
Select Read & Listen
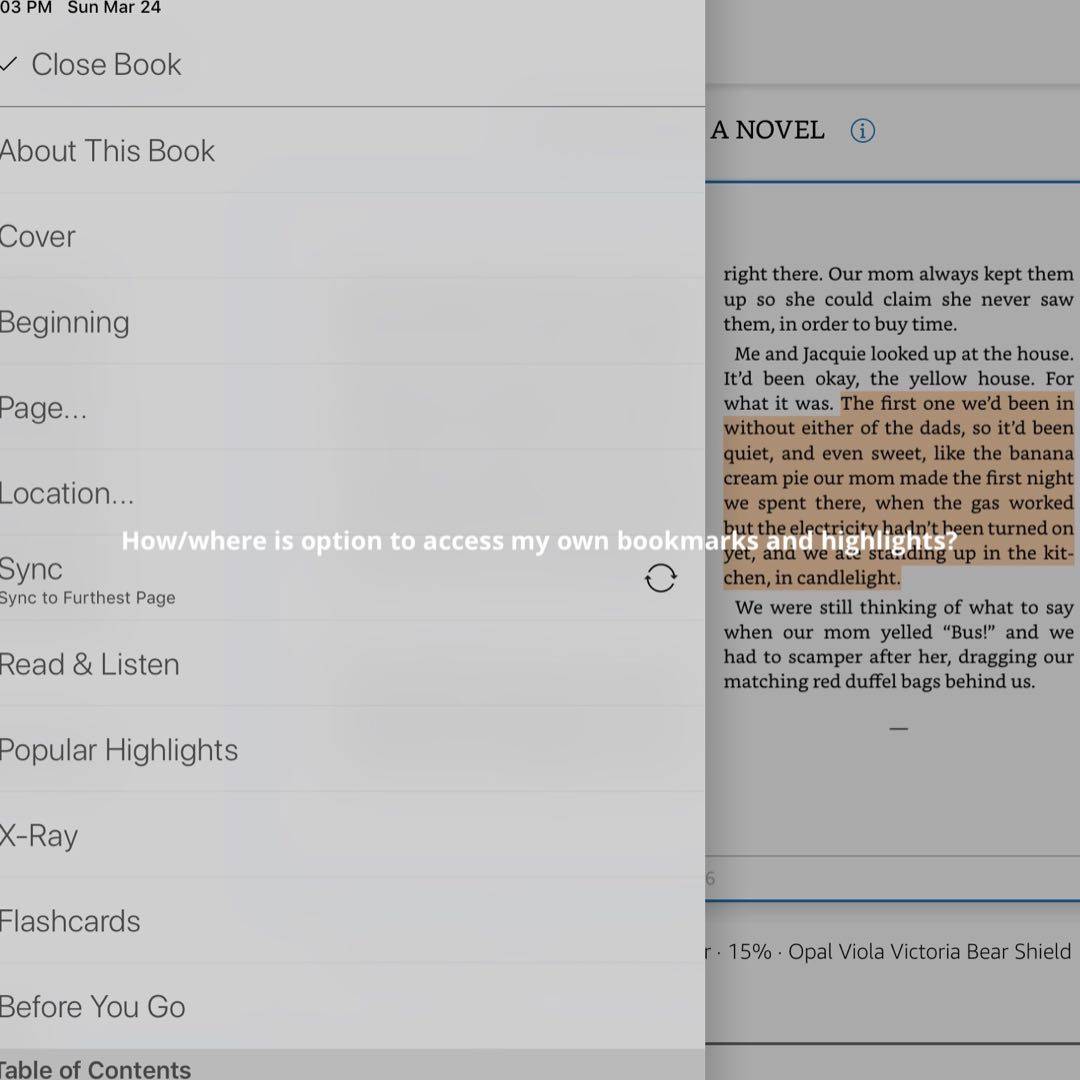90,665
